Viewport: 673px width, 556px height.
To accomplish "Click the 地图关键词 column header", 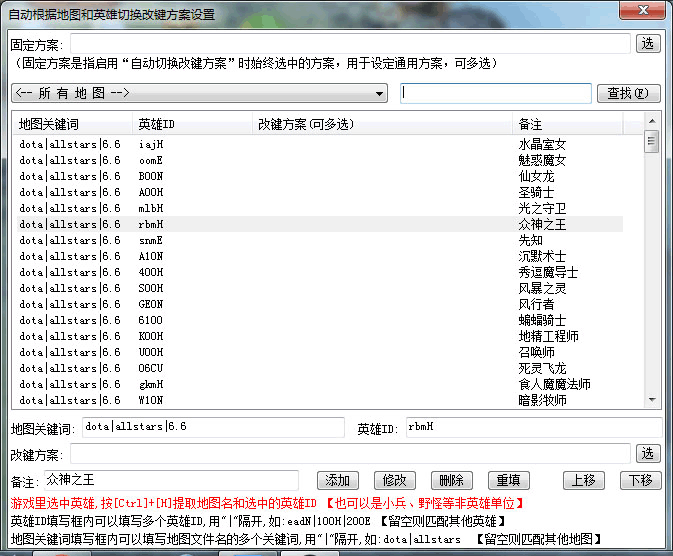I will click(x=73, y=125).
